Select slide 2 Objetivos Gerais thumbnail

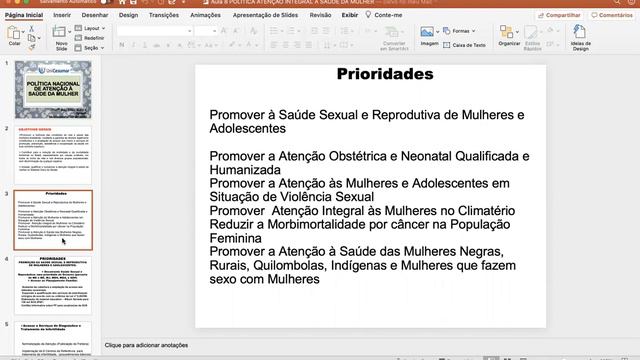click(53, 155)
